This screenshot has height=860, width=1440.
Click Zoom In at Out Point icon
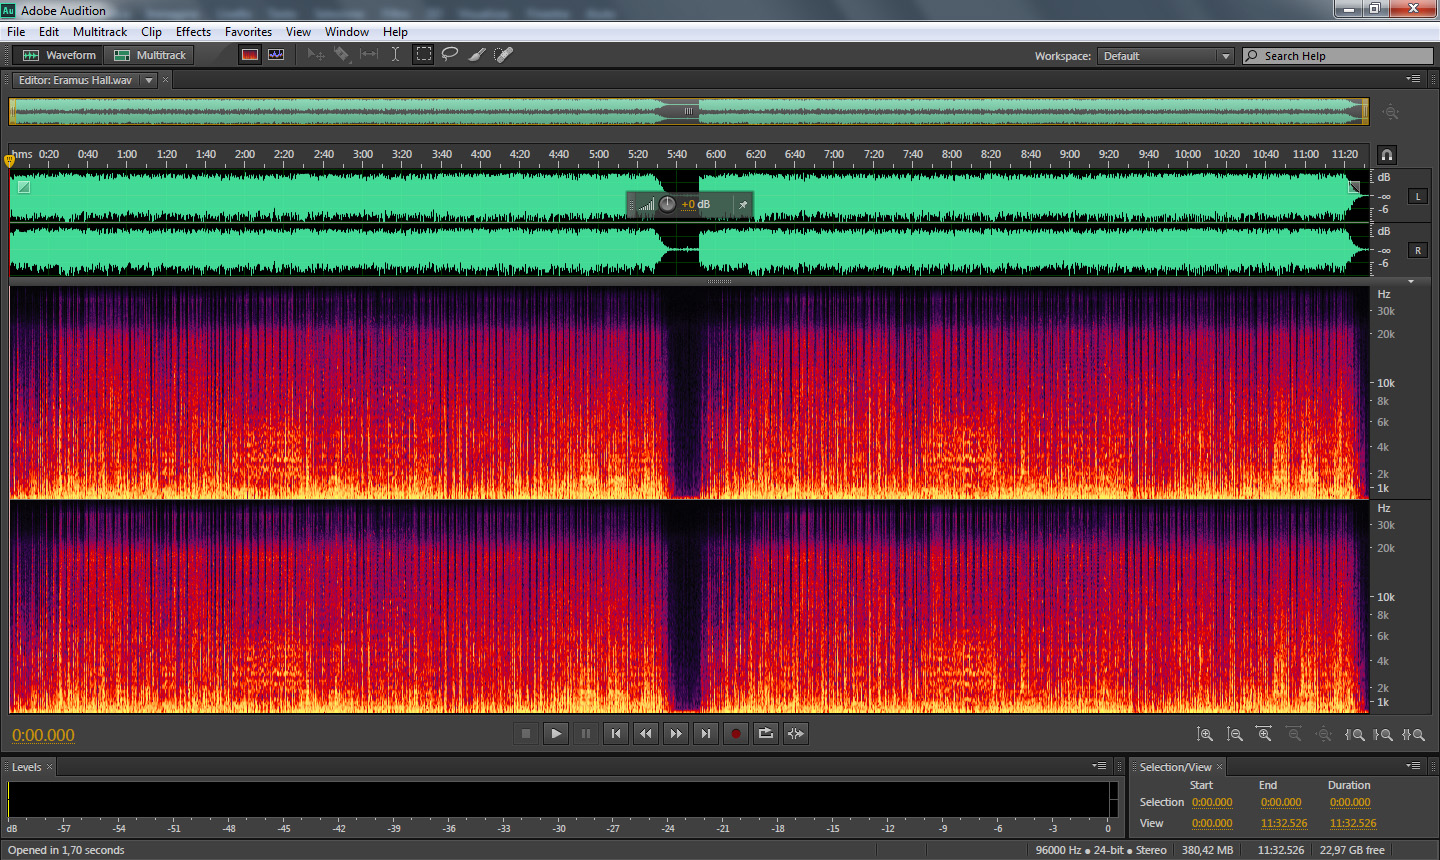(x=1383, y=735)
